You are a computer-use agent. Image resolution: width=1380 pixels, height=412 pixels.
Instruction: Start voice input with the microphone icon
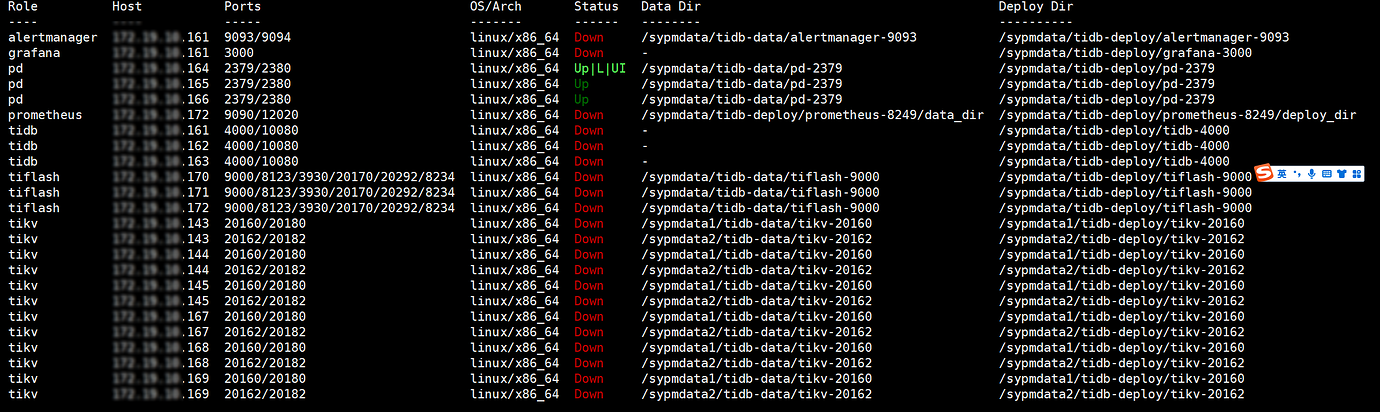tap(1312, 173)
